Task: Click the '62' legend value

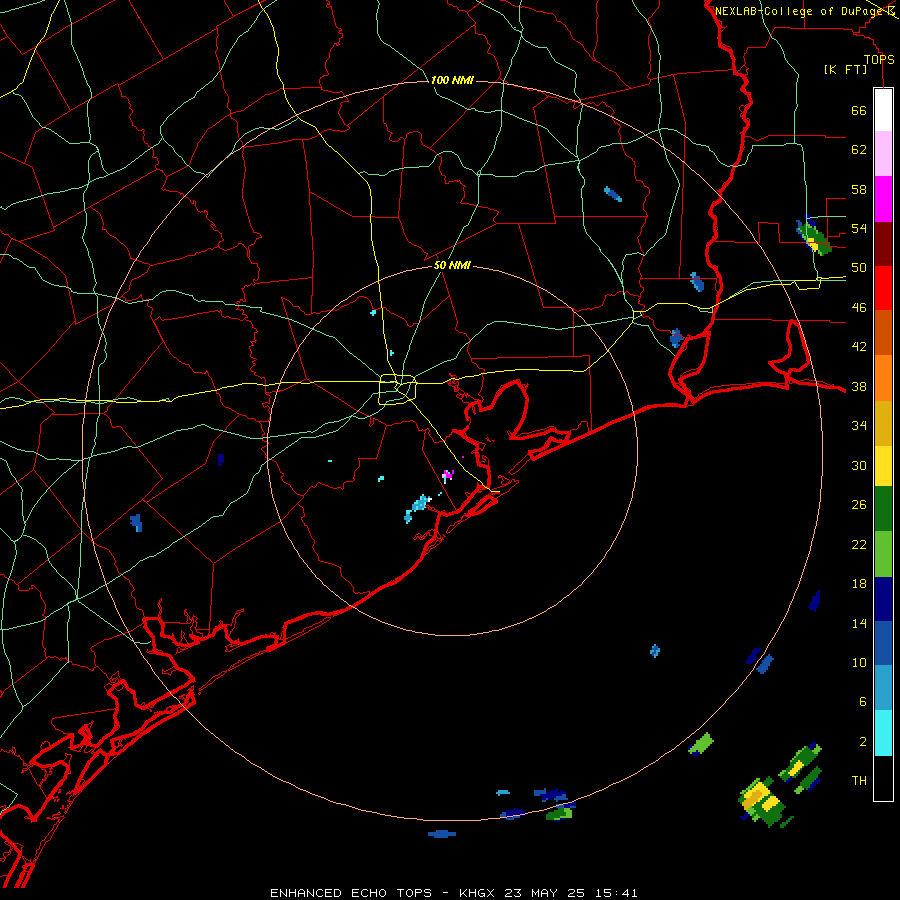Action: (x=859, y=150)
